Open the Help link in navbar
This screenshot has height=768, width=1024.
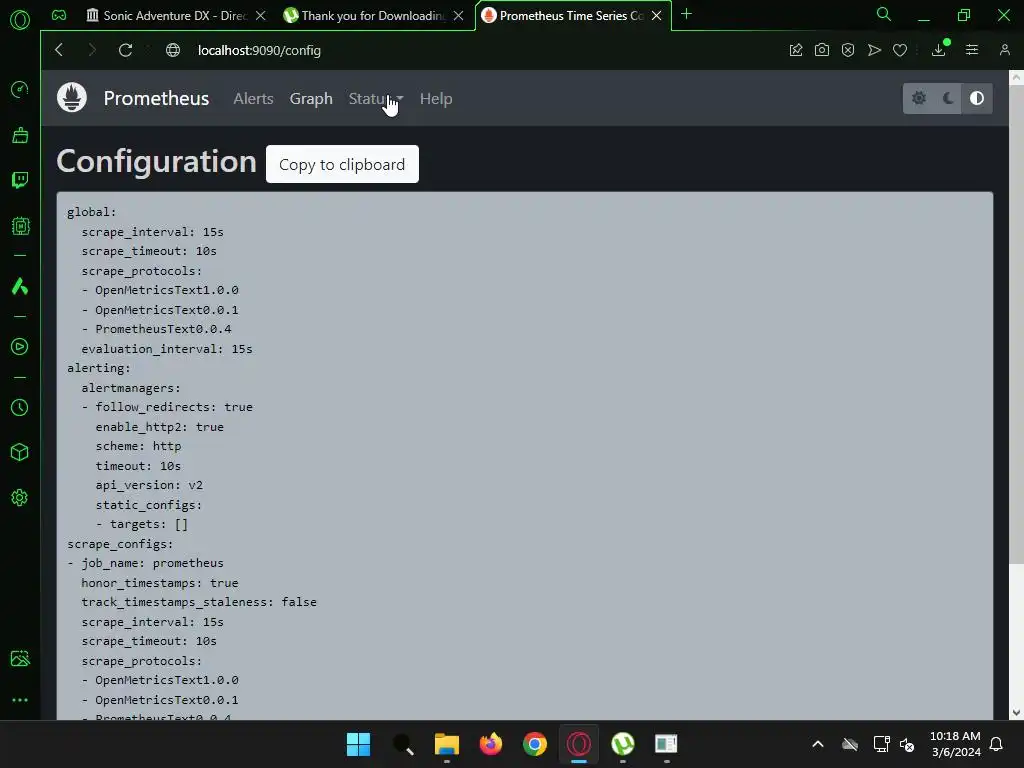click(436, 99)
